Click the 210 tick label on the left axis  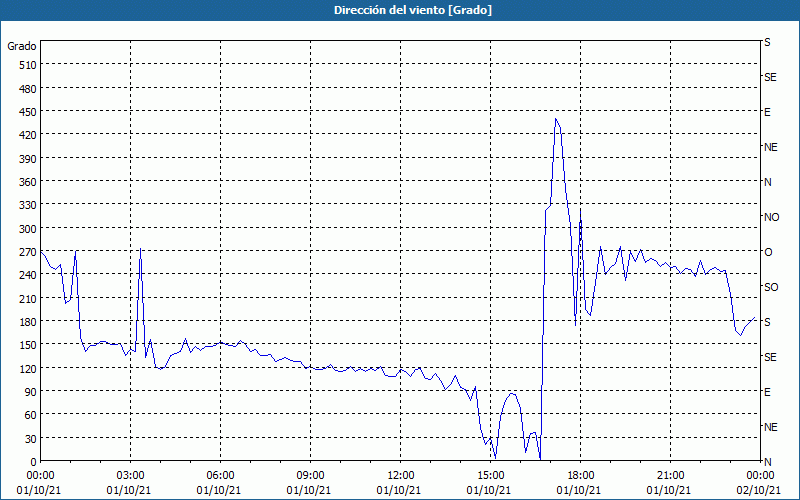(x=28, y=298)
